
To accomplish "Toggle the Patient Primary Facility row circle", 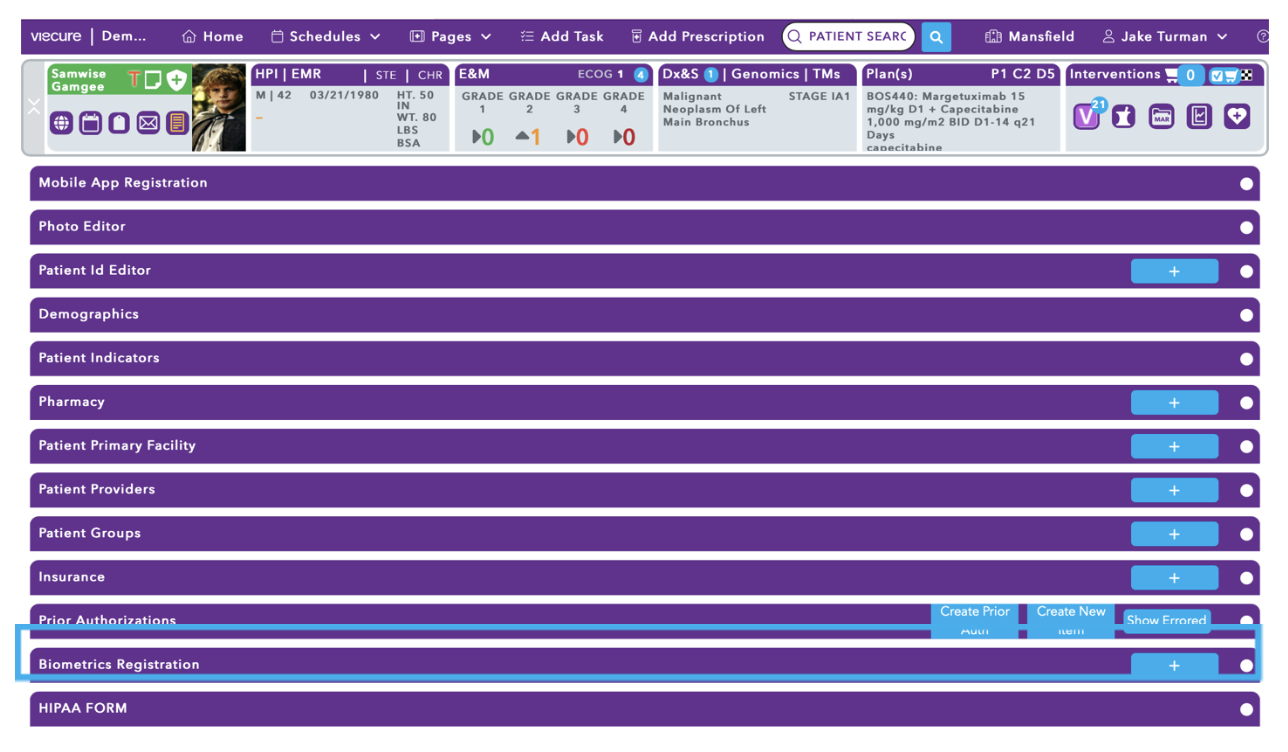I will (1246, 447).
